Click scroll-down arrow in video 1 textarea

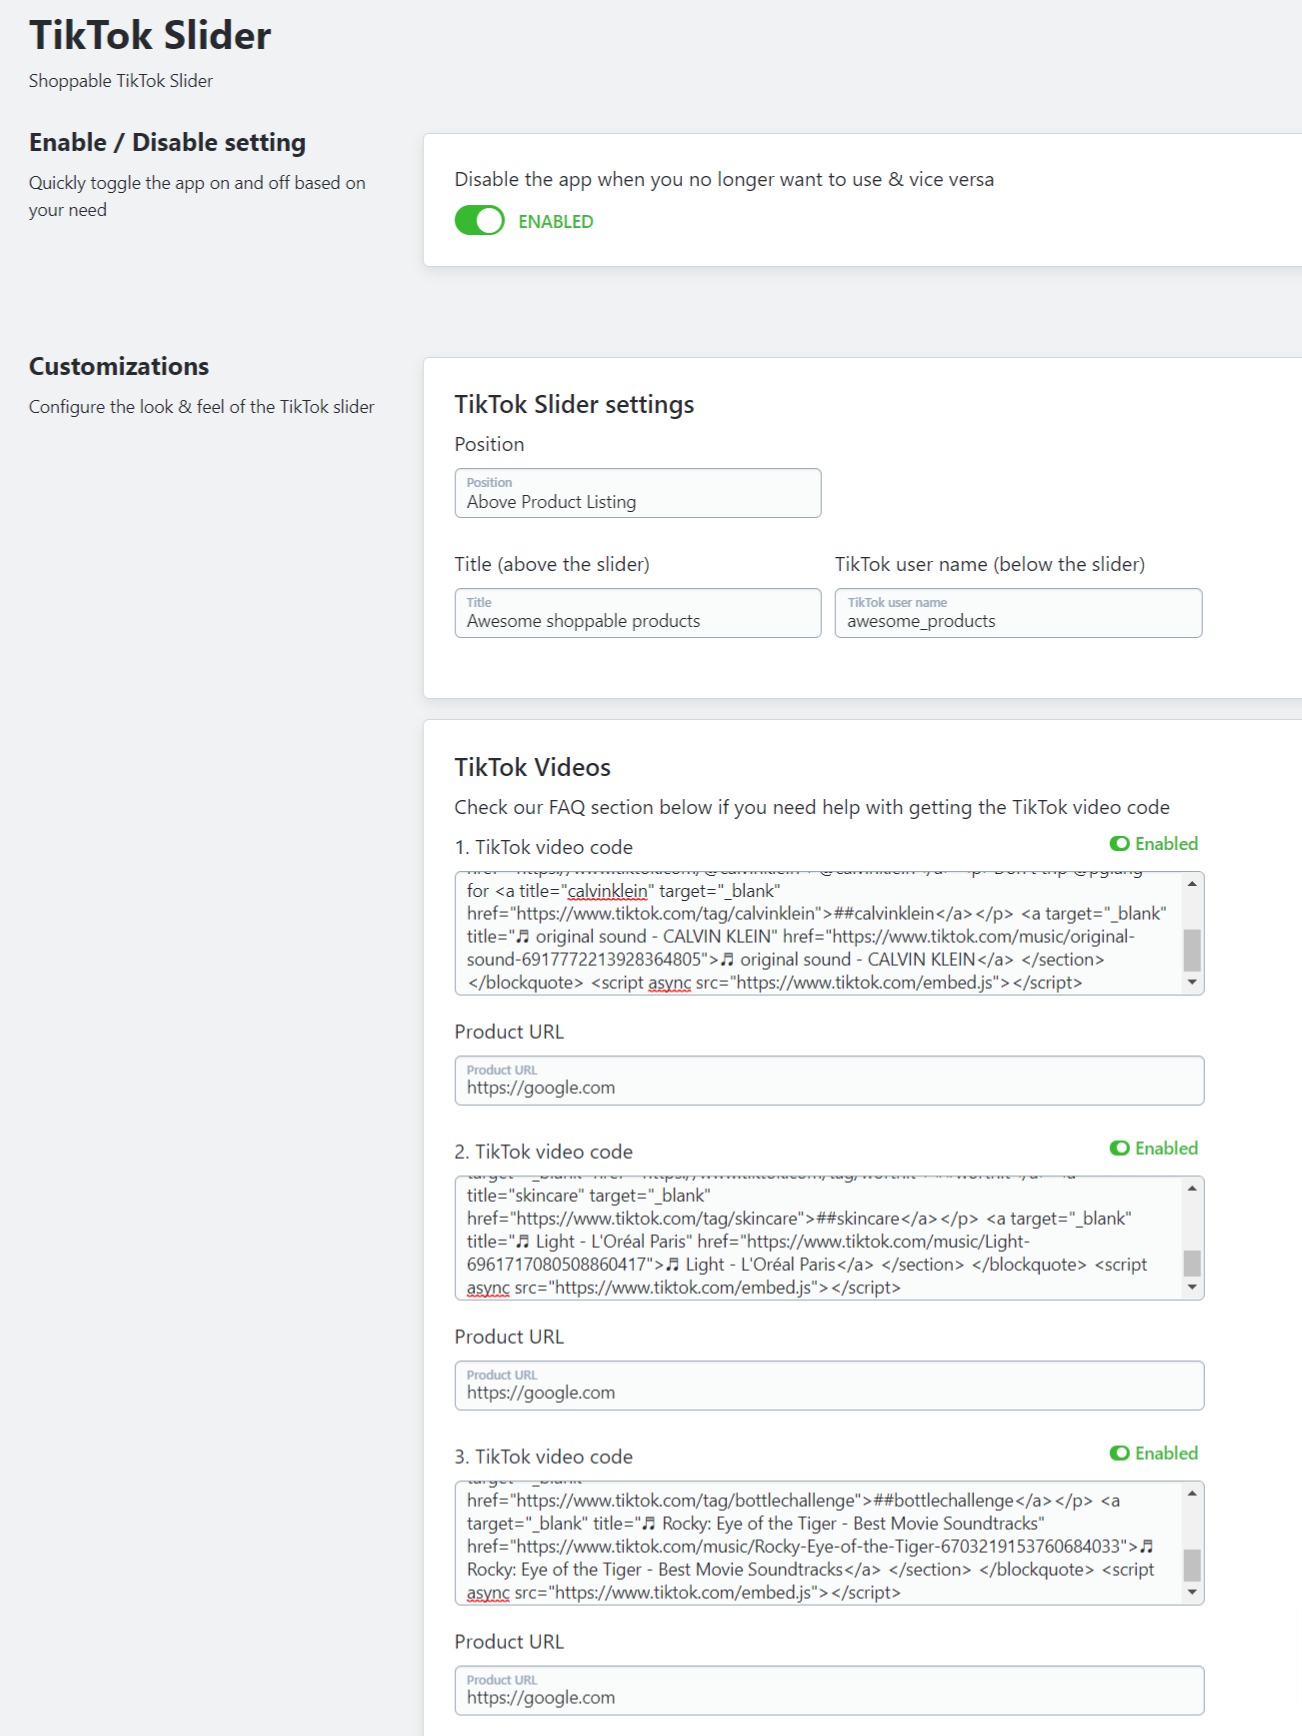tap(1192, 983)
